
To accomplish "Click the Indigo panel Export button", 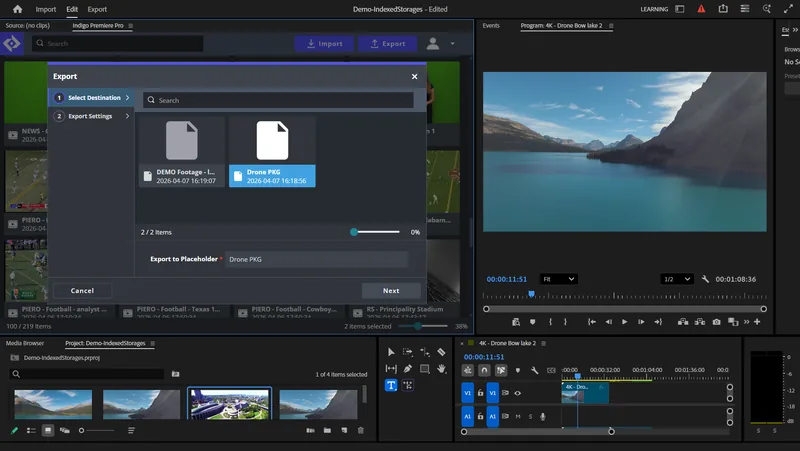I will pyautogui.click(x=388, y=43).
